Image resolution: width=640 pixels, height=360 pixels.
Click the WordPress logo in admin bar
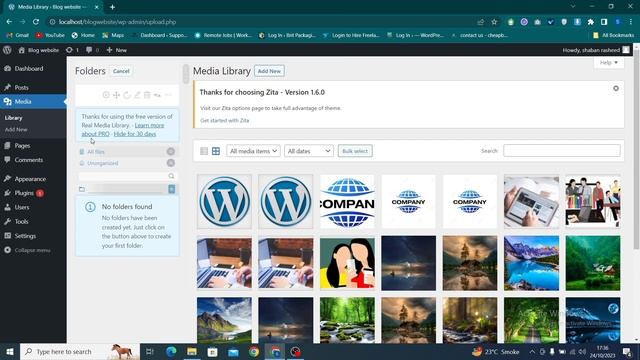(x=7, y=50)
